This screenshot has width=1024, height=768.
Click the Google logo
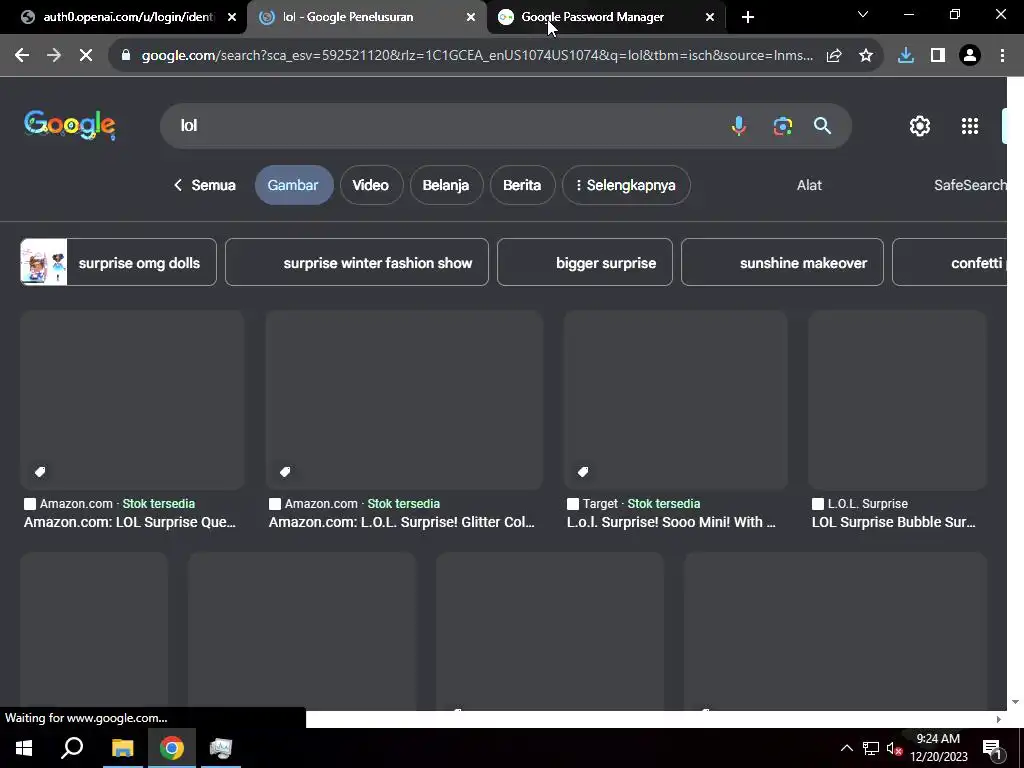click(70, 125)
